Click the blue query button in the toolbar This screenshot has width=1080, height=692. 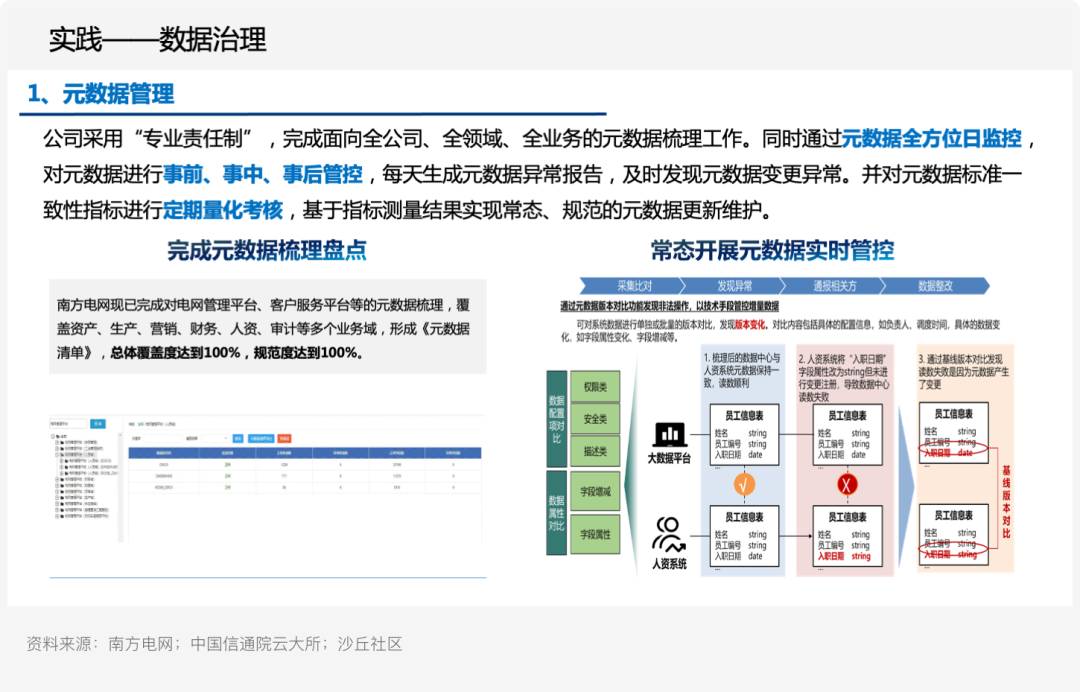point(238,438)
